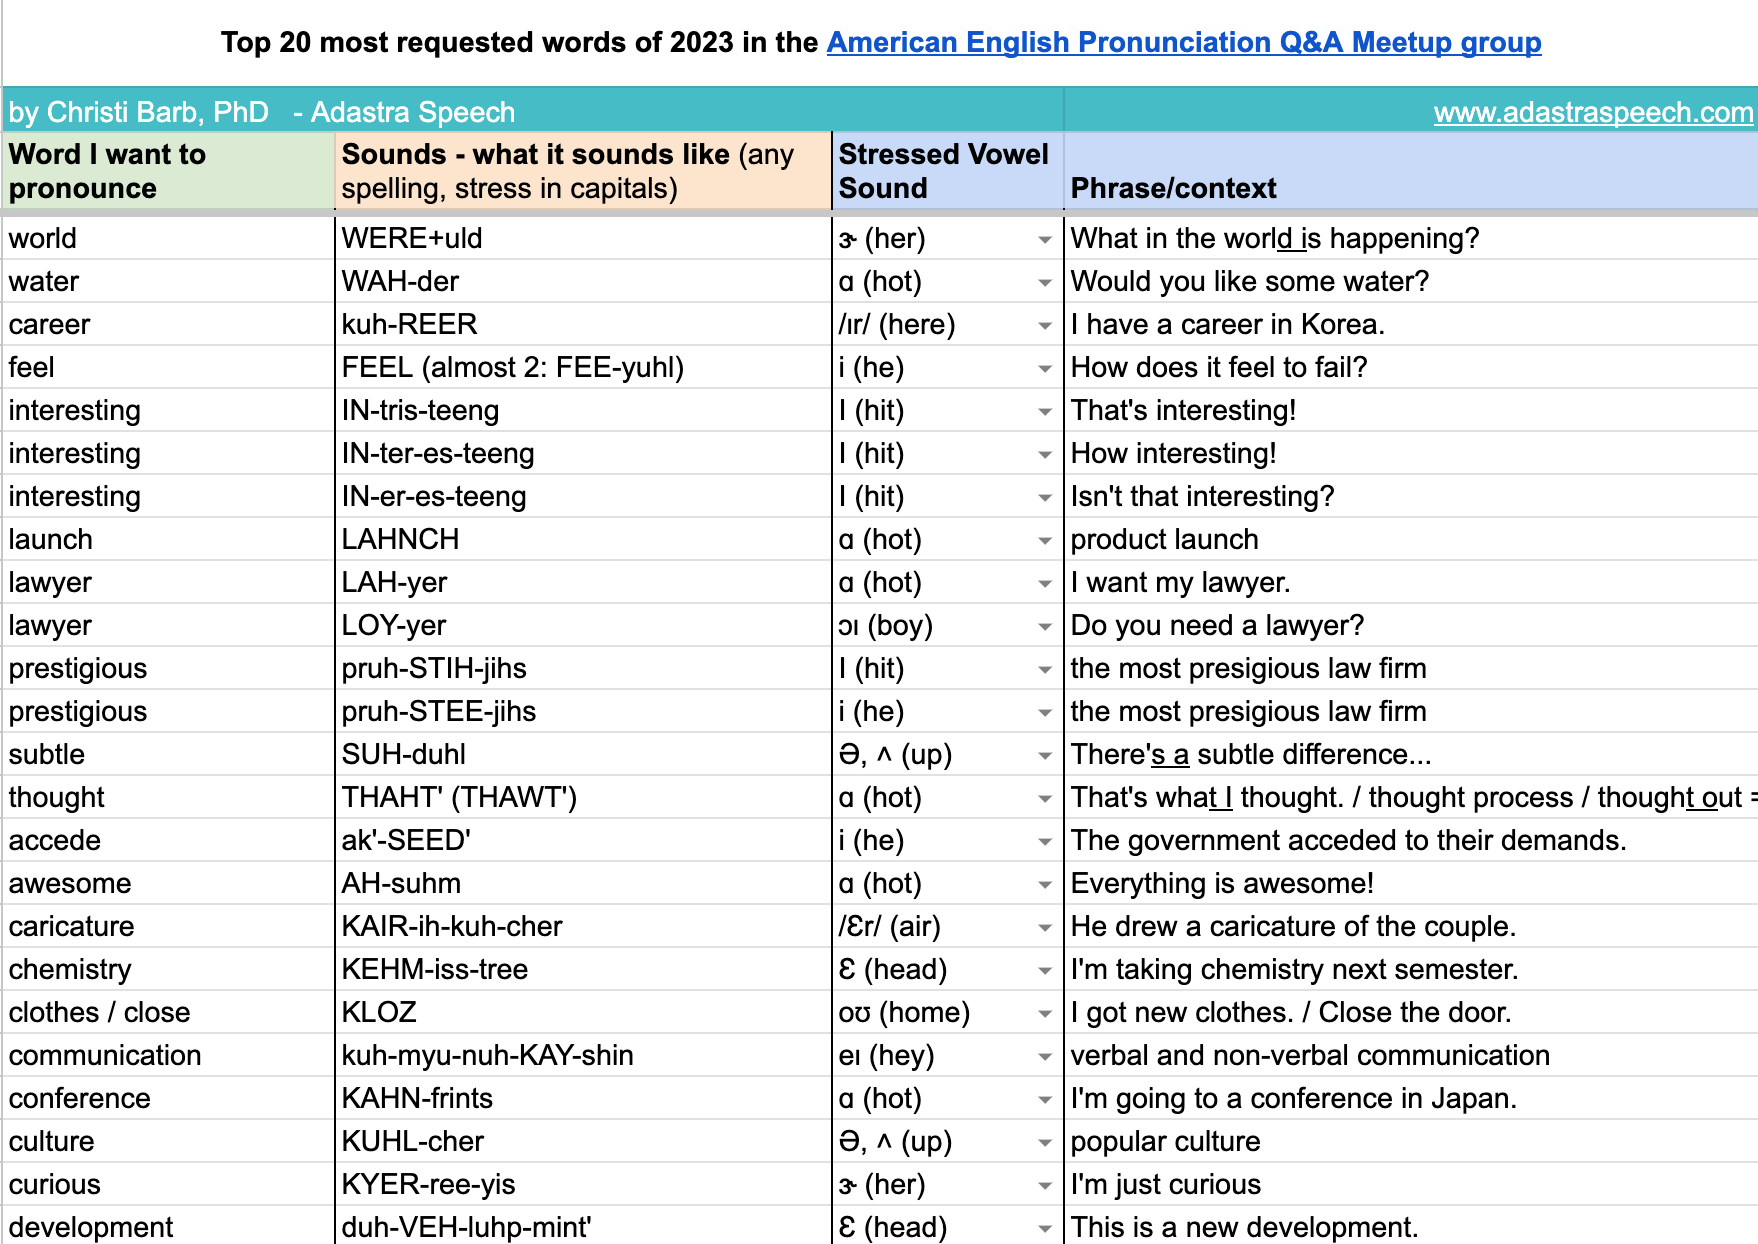Click the 'KEHM-iss-tree' pronunciation cell
The width and height of the screenshot is (1758, 1244).
click(x=582, y=970)
